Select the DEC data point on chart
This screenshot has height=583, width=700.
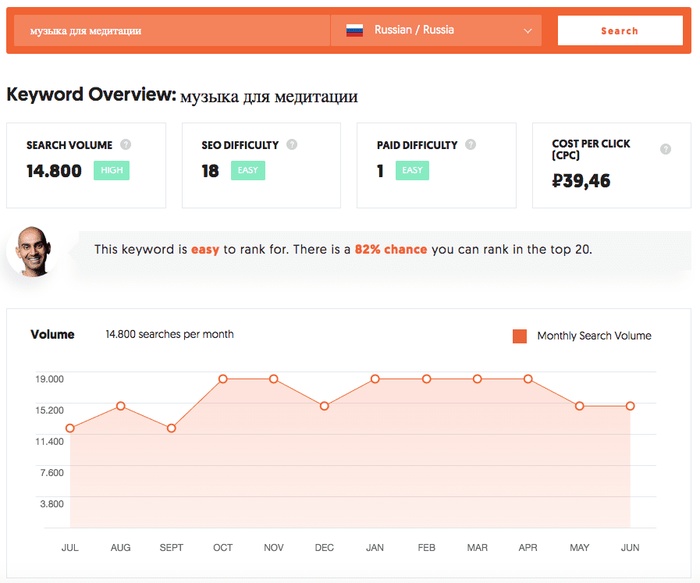[x=325, y=406]
